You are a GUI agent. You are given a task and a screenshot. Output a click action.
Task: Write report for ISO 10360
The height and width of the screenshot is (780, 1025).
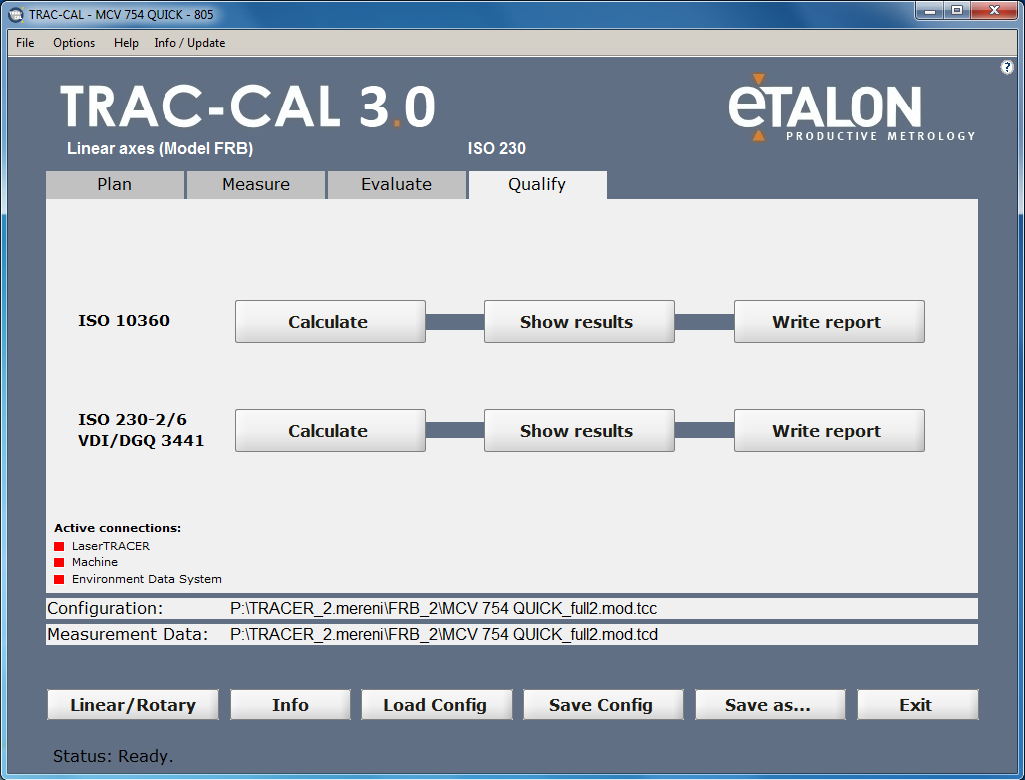coord(829,322)
